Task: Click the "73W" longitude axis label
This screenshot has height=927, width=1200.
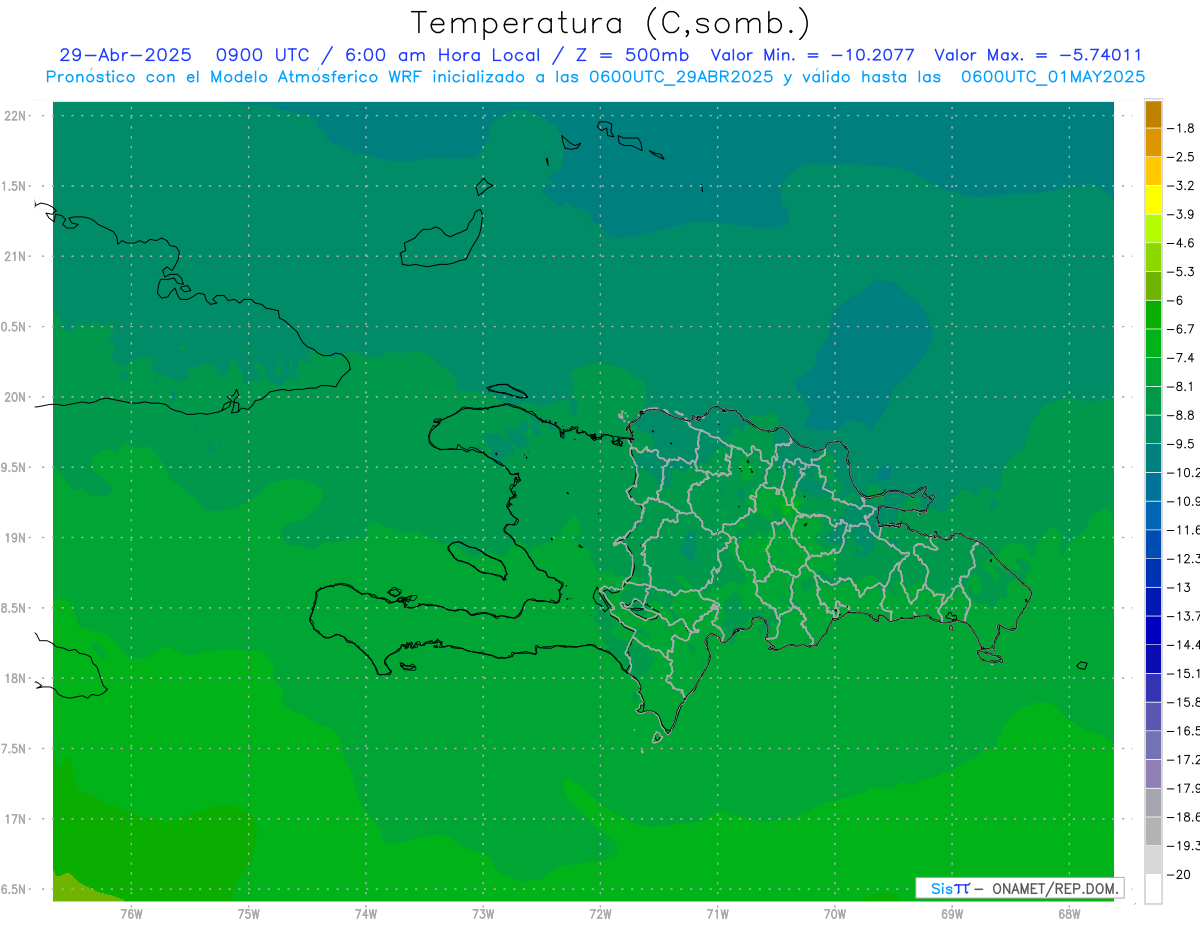Action: tap(483, 914)
